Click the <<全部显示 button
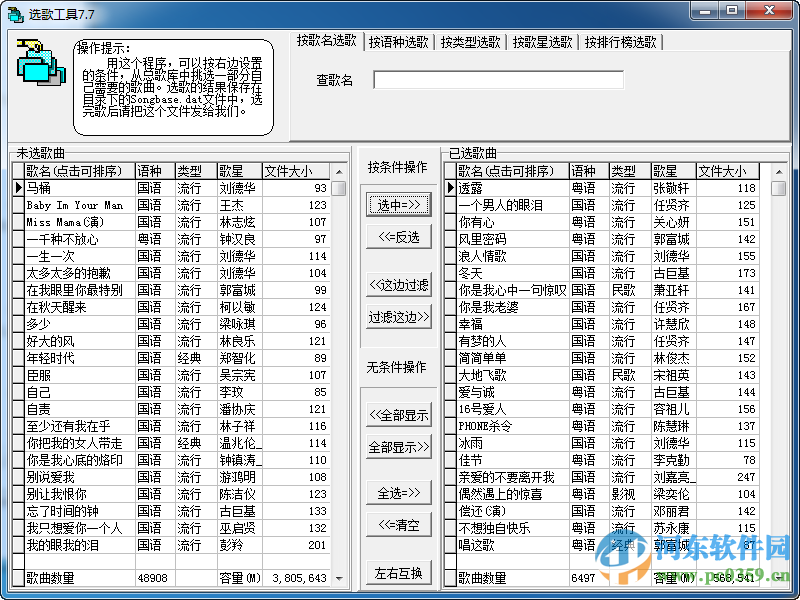The height and width of the screenshot is (600, 800). [399, 415]
